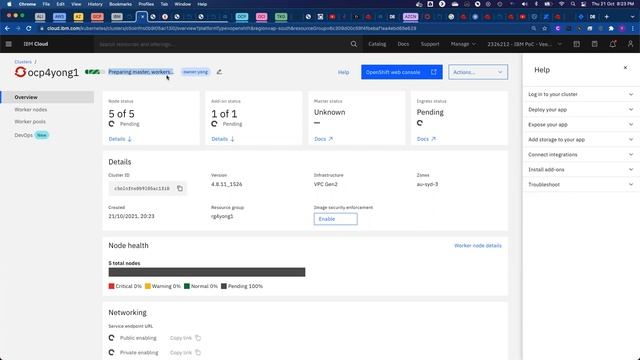640x360 pixels.
Task: Open the notifications bell icon
Action: click(613, 44)
